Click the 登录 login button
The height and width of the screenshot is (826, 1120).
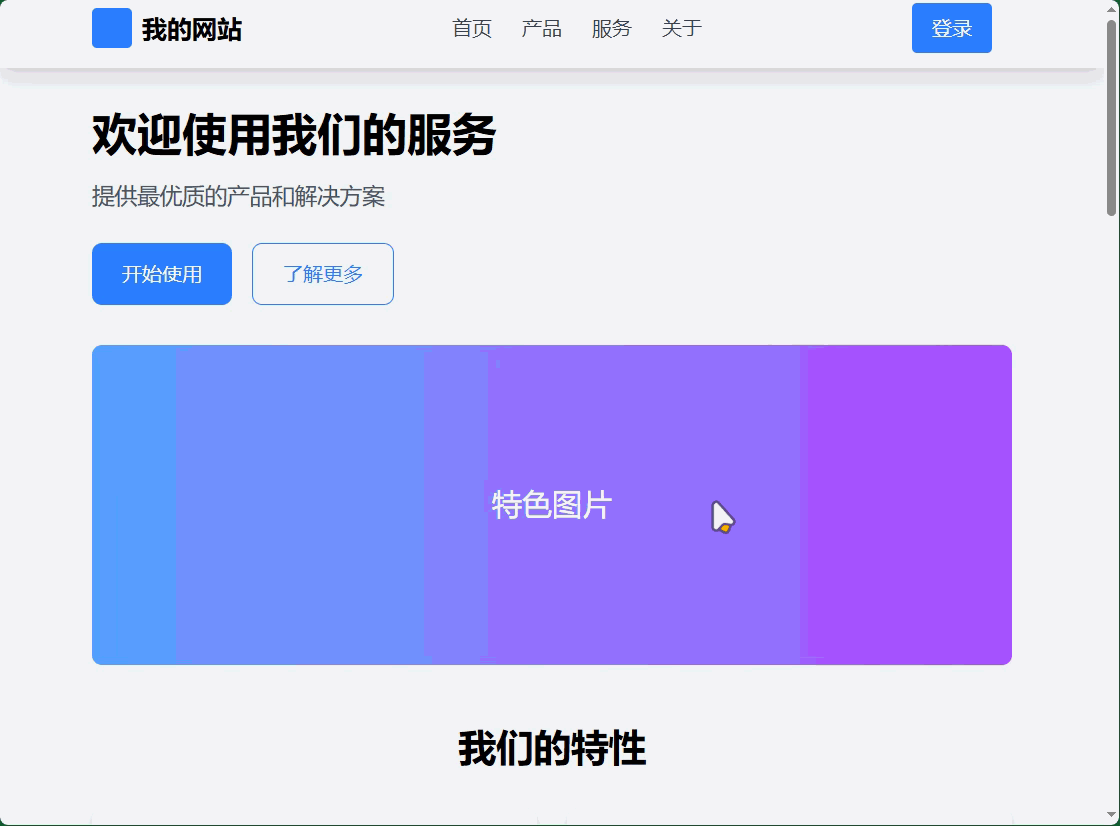point(951,28)
